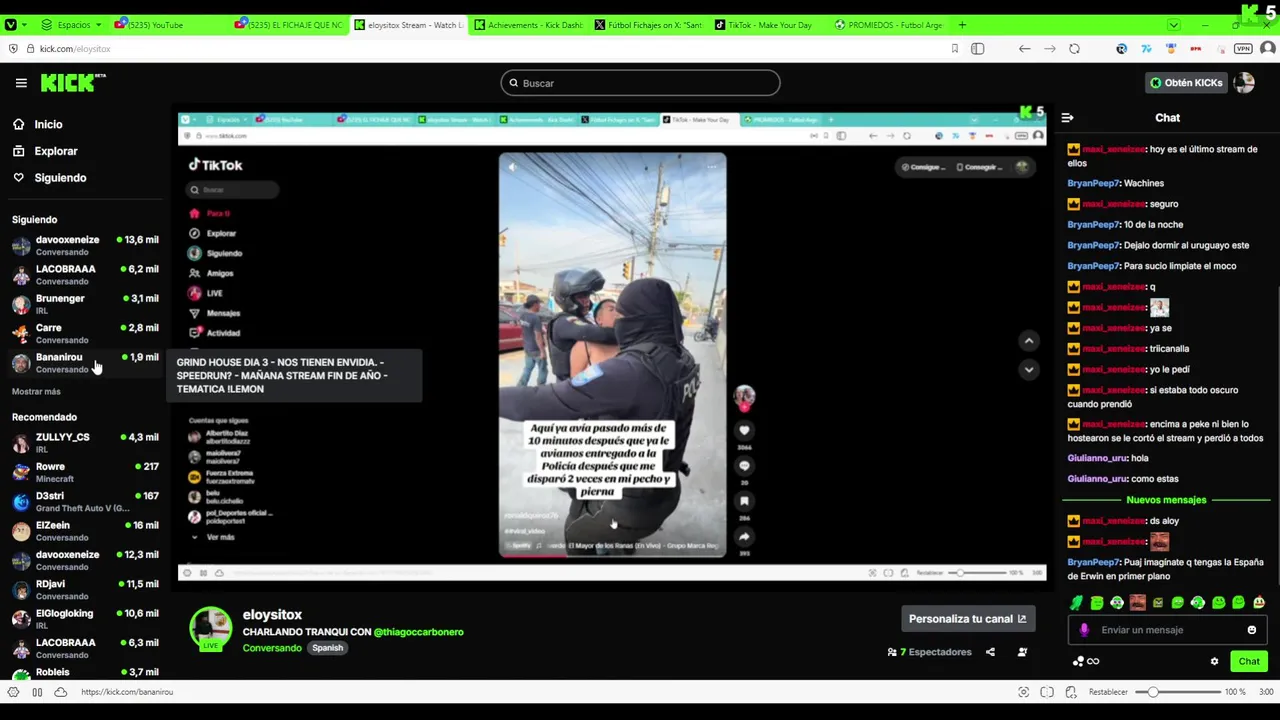This screenshot has width=1280, height=720.
Task: Open the chat settings gear
Action: click(1214, 661)
